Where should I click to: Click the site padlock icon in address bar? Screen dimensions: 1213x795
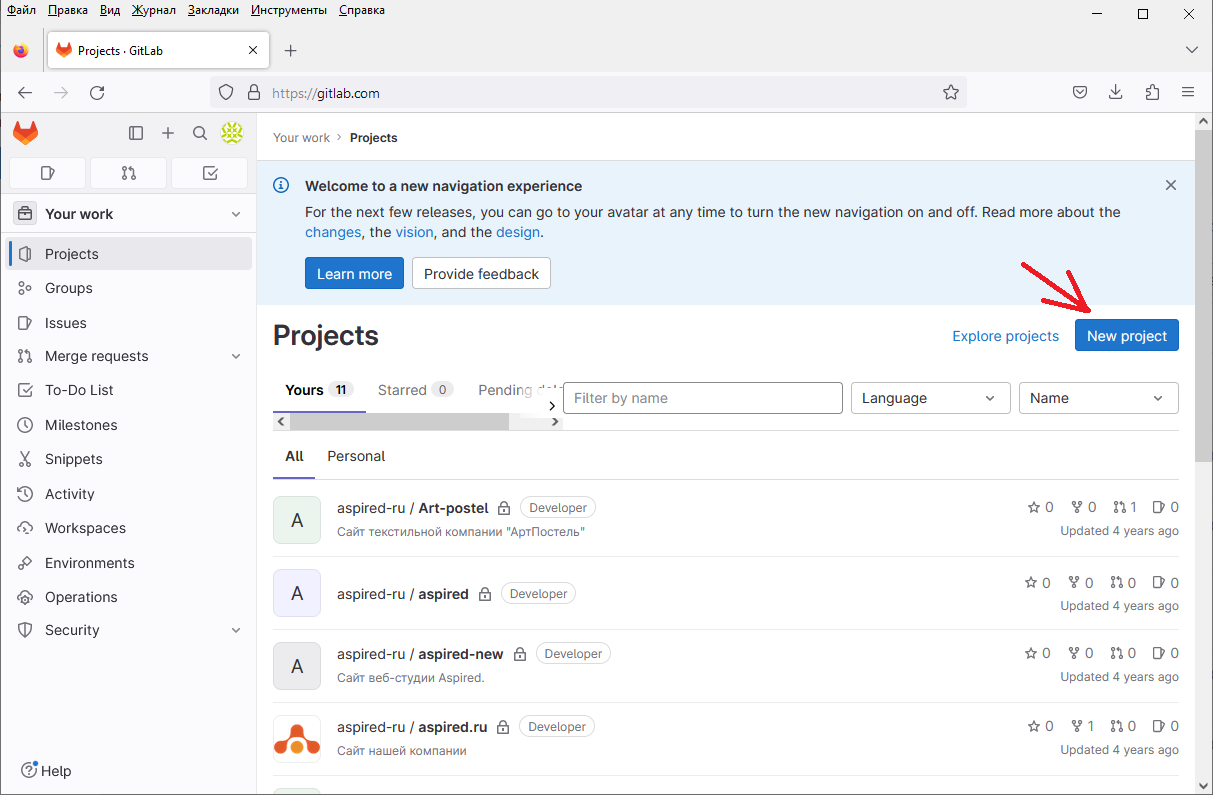(x=253, y=93)
